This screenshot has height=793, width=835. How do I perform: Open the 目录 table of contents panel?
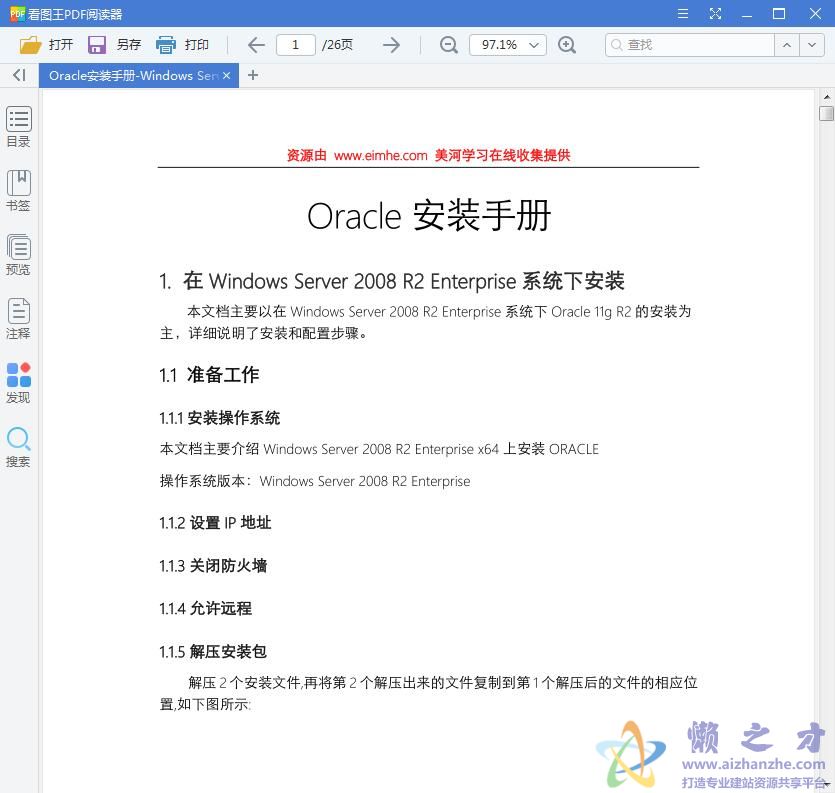tap(18, 125)
